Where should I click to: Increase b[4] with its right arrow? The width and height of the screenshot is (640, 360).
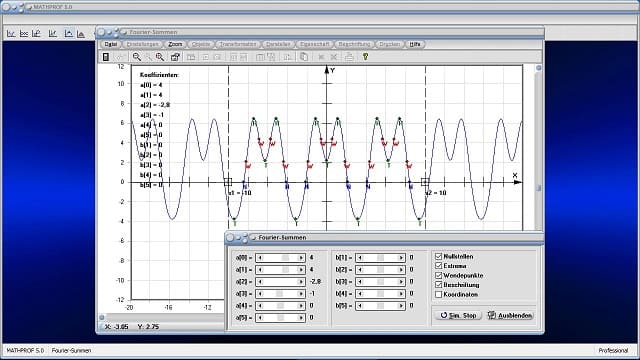pos(401,293)
